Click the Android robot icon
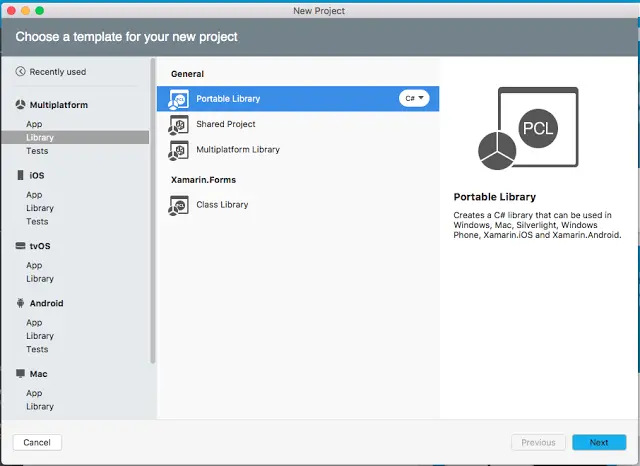This screenshot has width=640, height=466. (20, 303)
